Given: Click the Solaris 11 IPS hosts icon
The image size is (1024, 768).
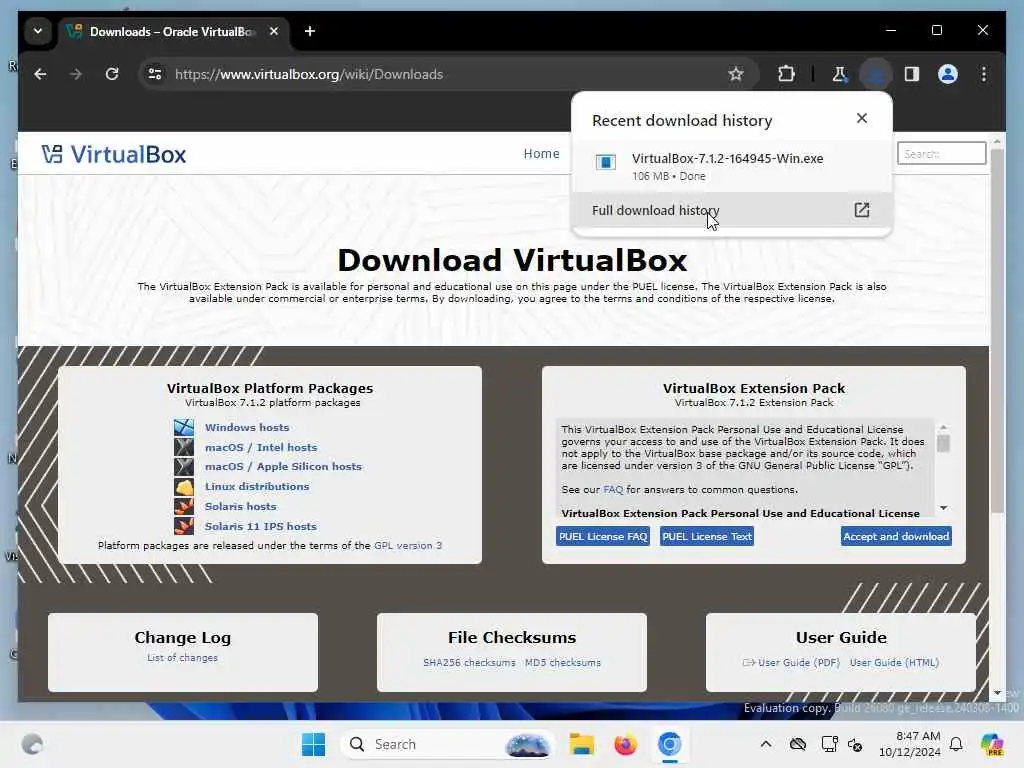Looking at the screenshot, I should 184,526.
